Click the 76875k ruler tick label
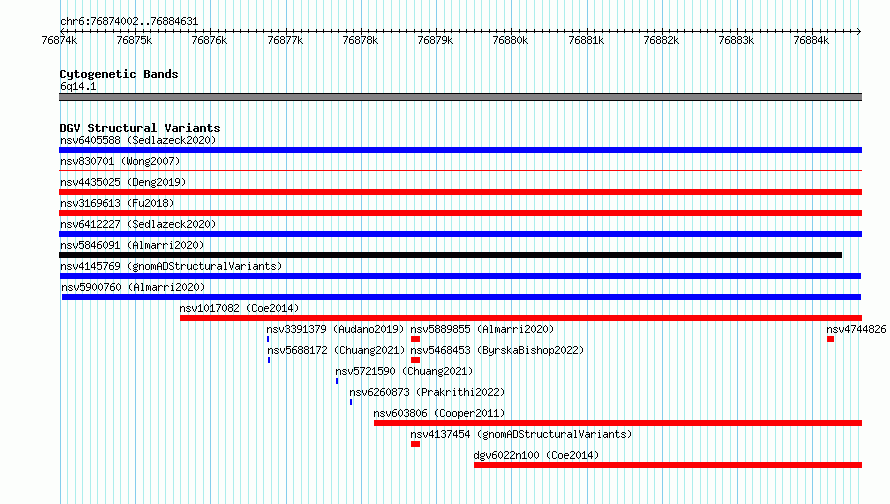Viewport: 890px width, 504px height. [134, 40]
